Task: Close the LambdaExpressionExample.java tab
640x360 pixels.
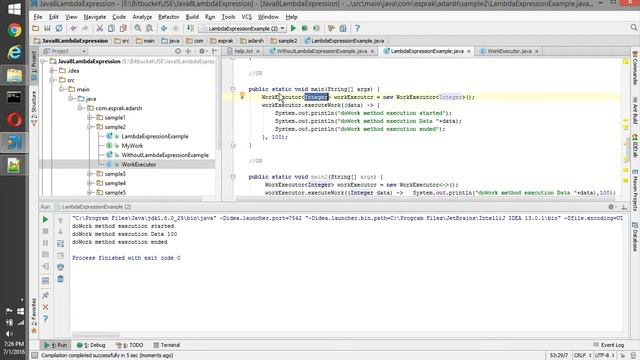Action: pyautogui.click(x=469, y=51)
